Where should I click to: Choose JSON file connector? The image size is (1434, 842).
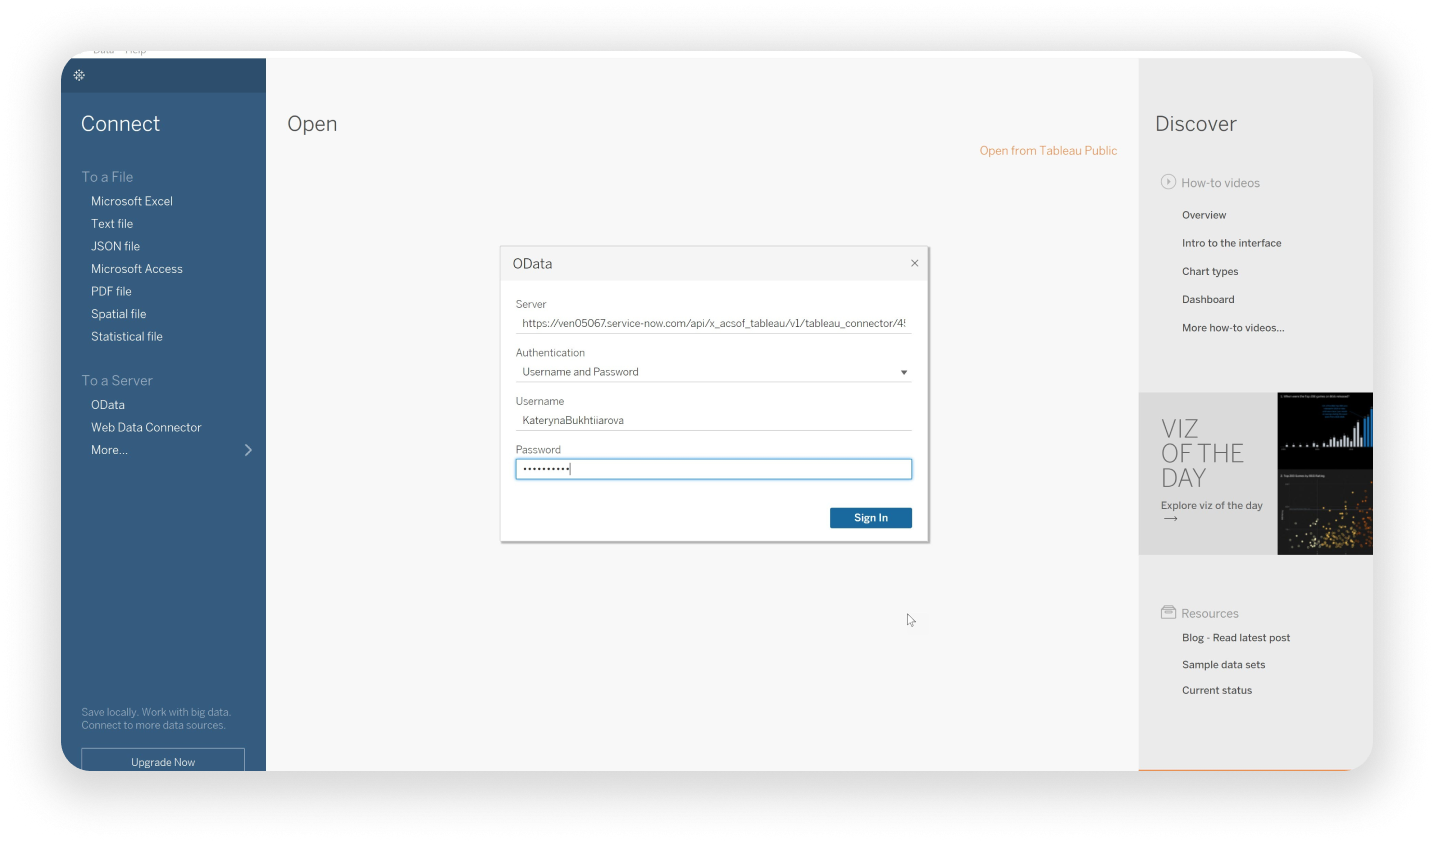pyautogui.click(x=115, y=246)
